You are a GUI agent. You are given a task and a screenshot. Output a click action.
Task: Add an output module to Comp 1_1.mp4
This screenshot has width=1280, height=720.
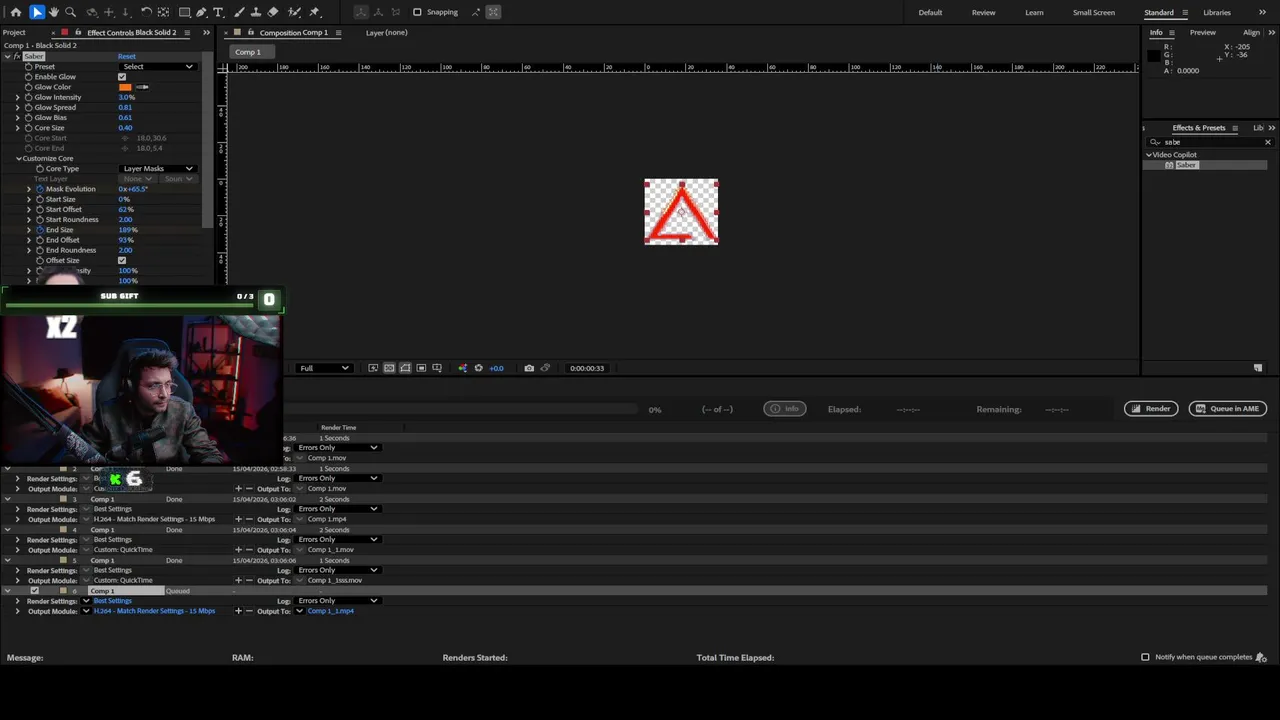pos(238,611)
